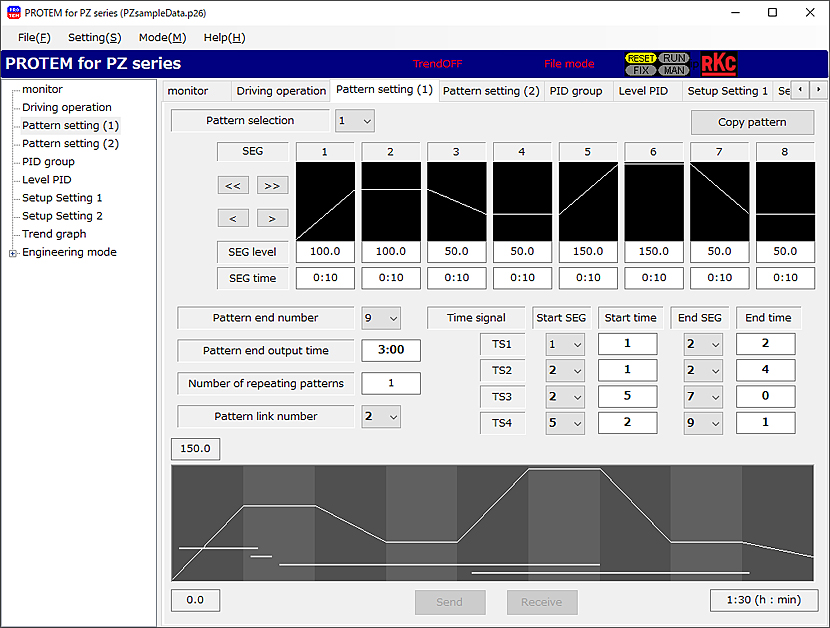Viewport: 830px width, 628px height.
Task: Click the 1:30 (h : min) time span field
Action: (764, 600)
